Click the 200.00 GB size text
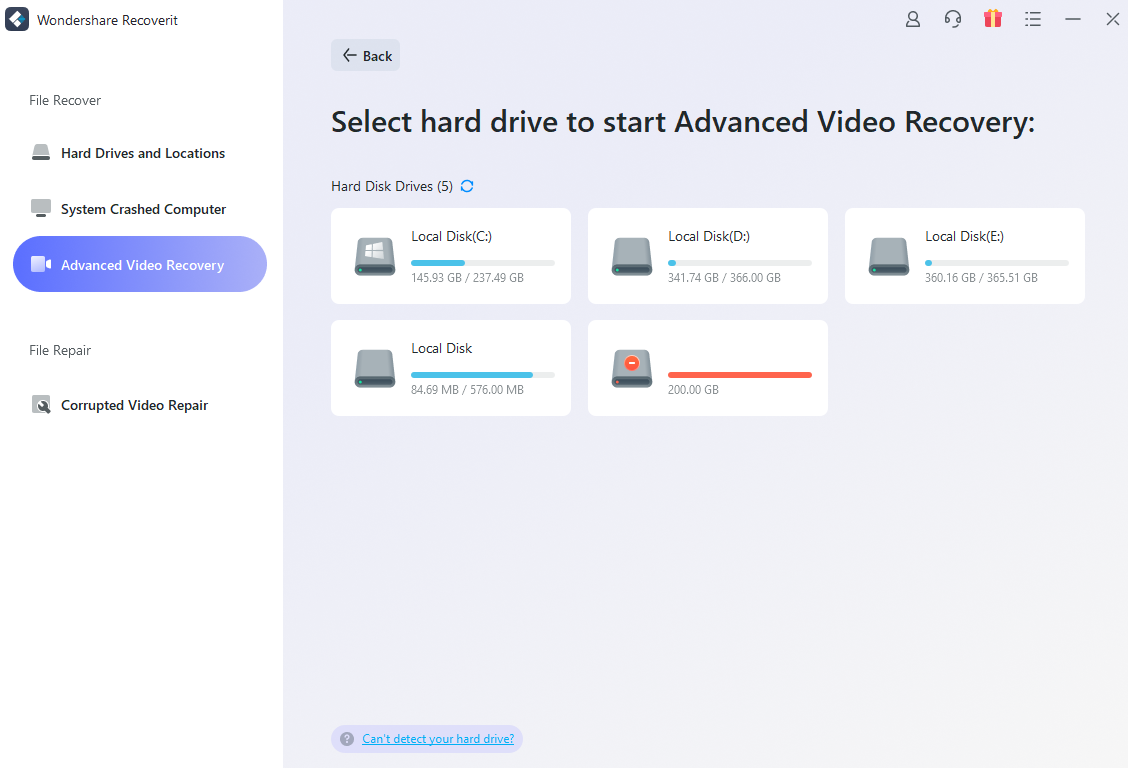1128x768 pixels. pyautogui.click(x=693, y=390)
